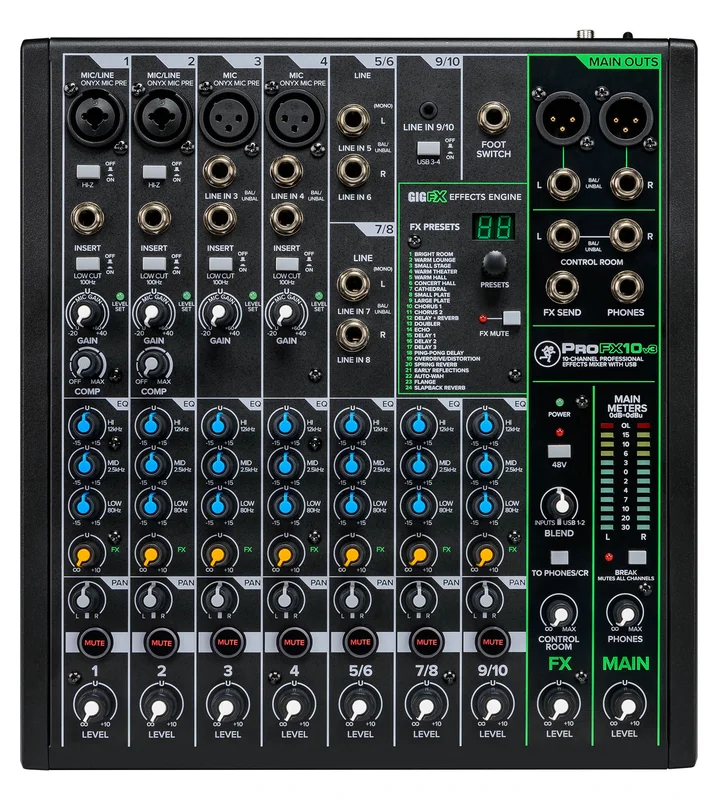Toggle the FX MUTE button
This screenshot has height=800, width=718.
(x=511, y=318)
